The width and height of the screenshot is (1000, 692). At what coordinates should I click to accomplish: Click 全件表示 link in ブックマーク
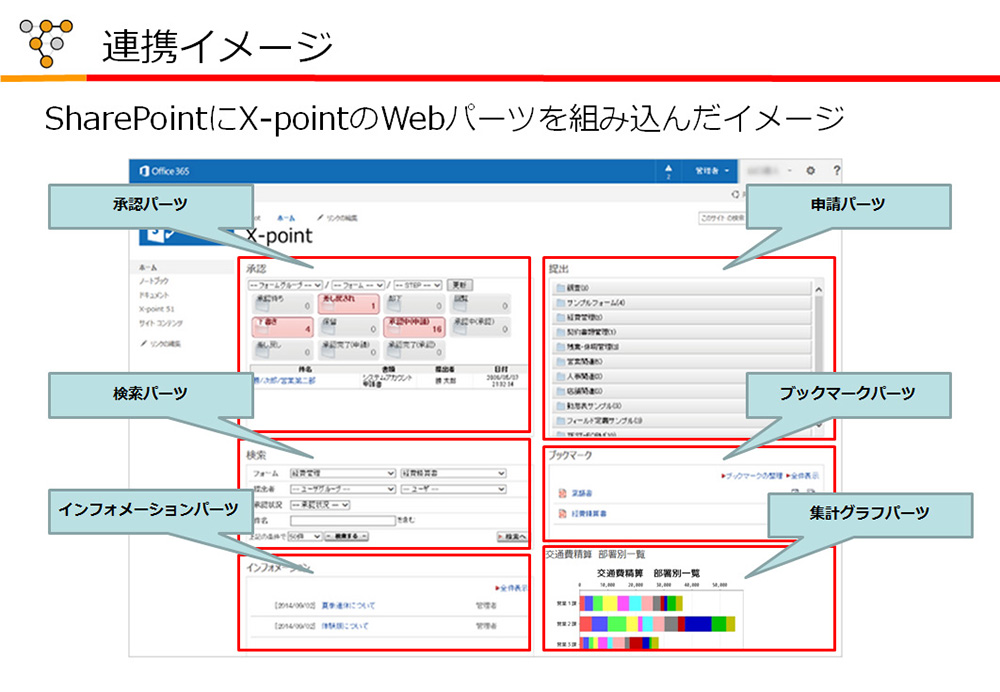coord(803,475)
